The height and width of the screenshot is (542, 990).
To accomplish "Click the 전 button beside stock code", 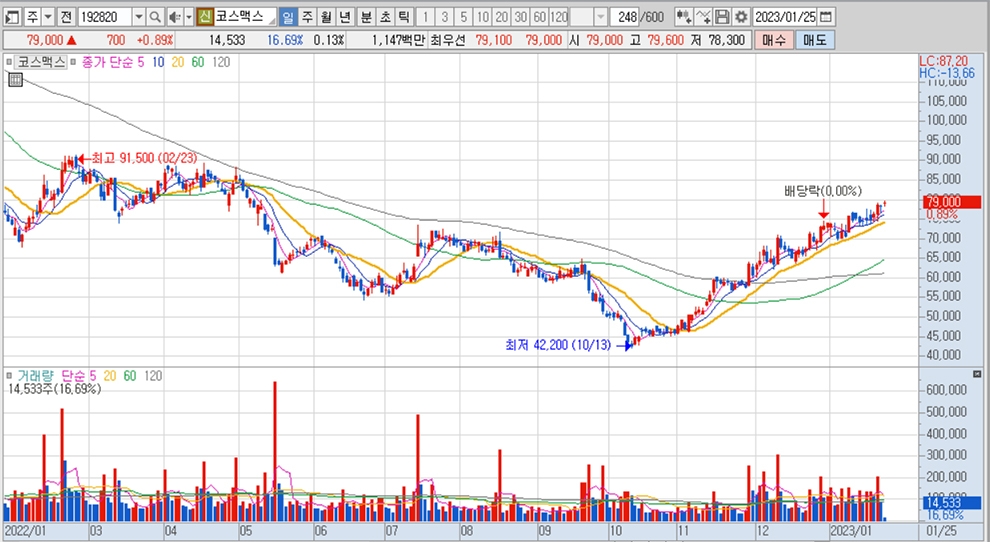I will (x=66, y=16).
